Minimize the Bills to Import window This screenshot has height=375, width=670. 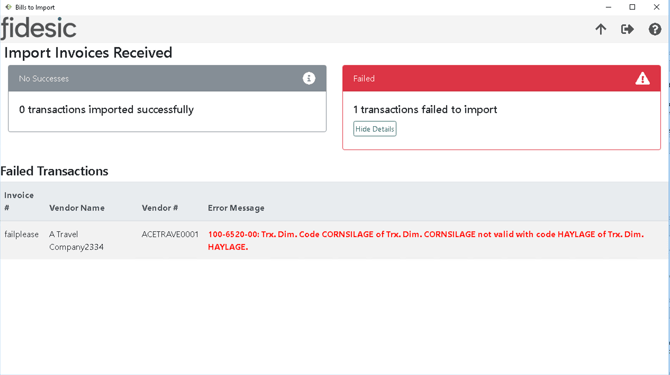608,7
